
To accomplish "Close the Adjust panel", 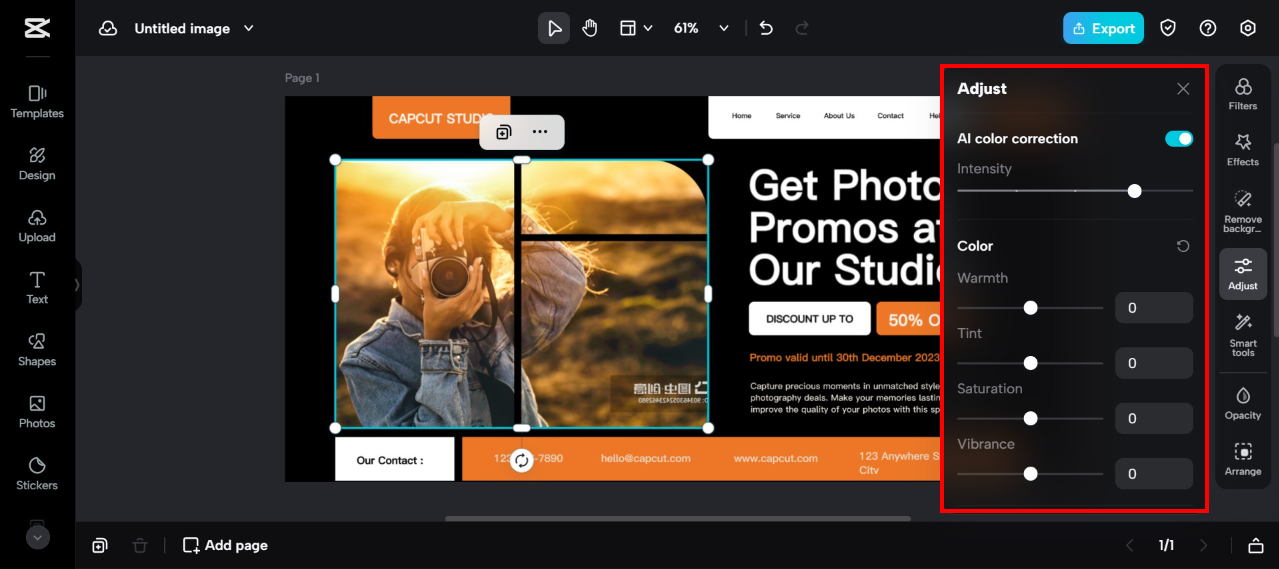I will (x=1183, y=89).
